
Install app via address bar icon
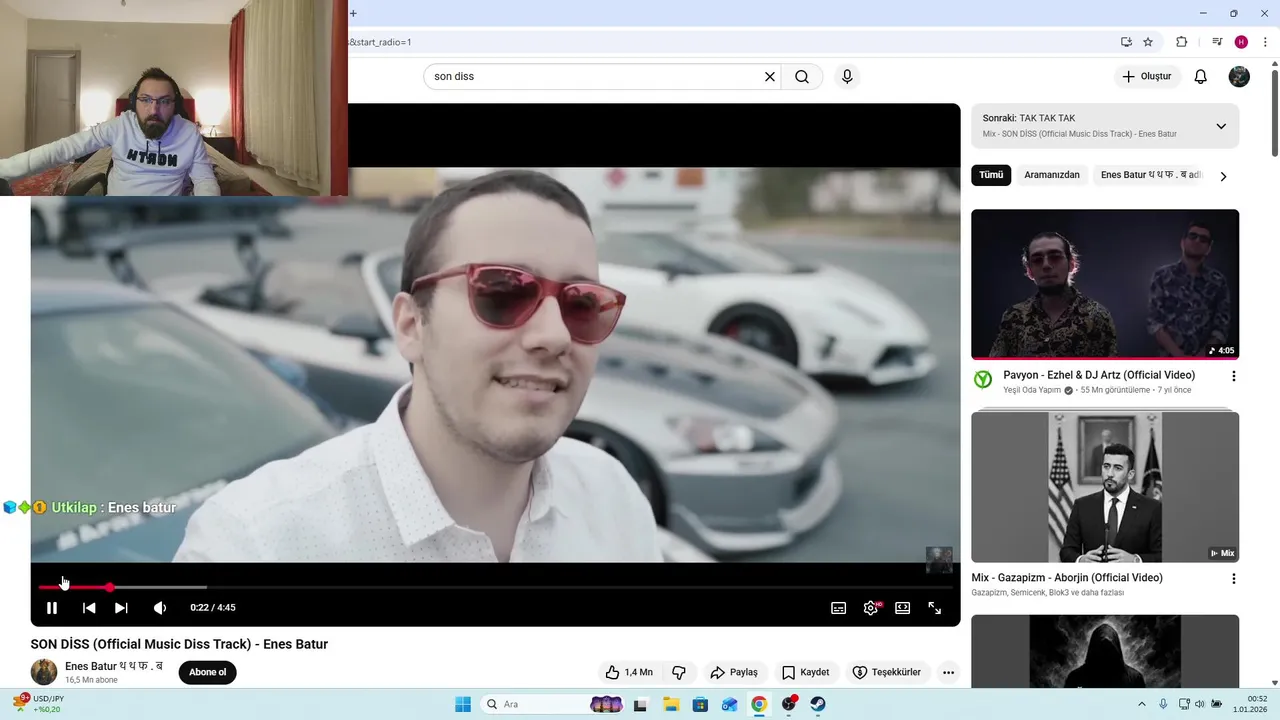tap(1126, 42)
